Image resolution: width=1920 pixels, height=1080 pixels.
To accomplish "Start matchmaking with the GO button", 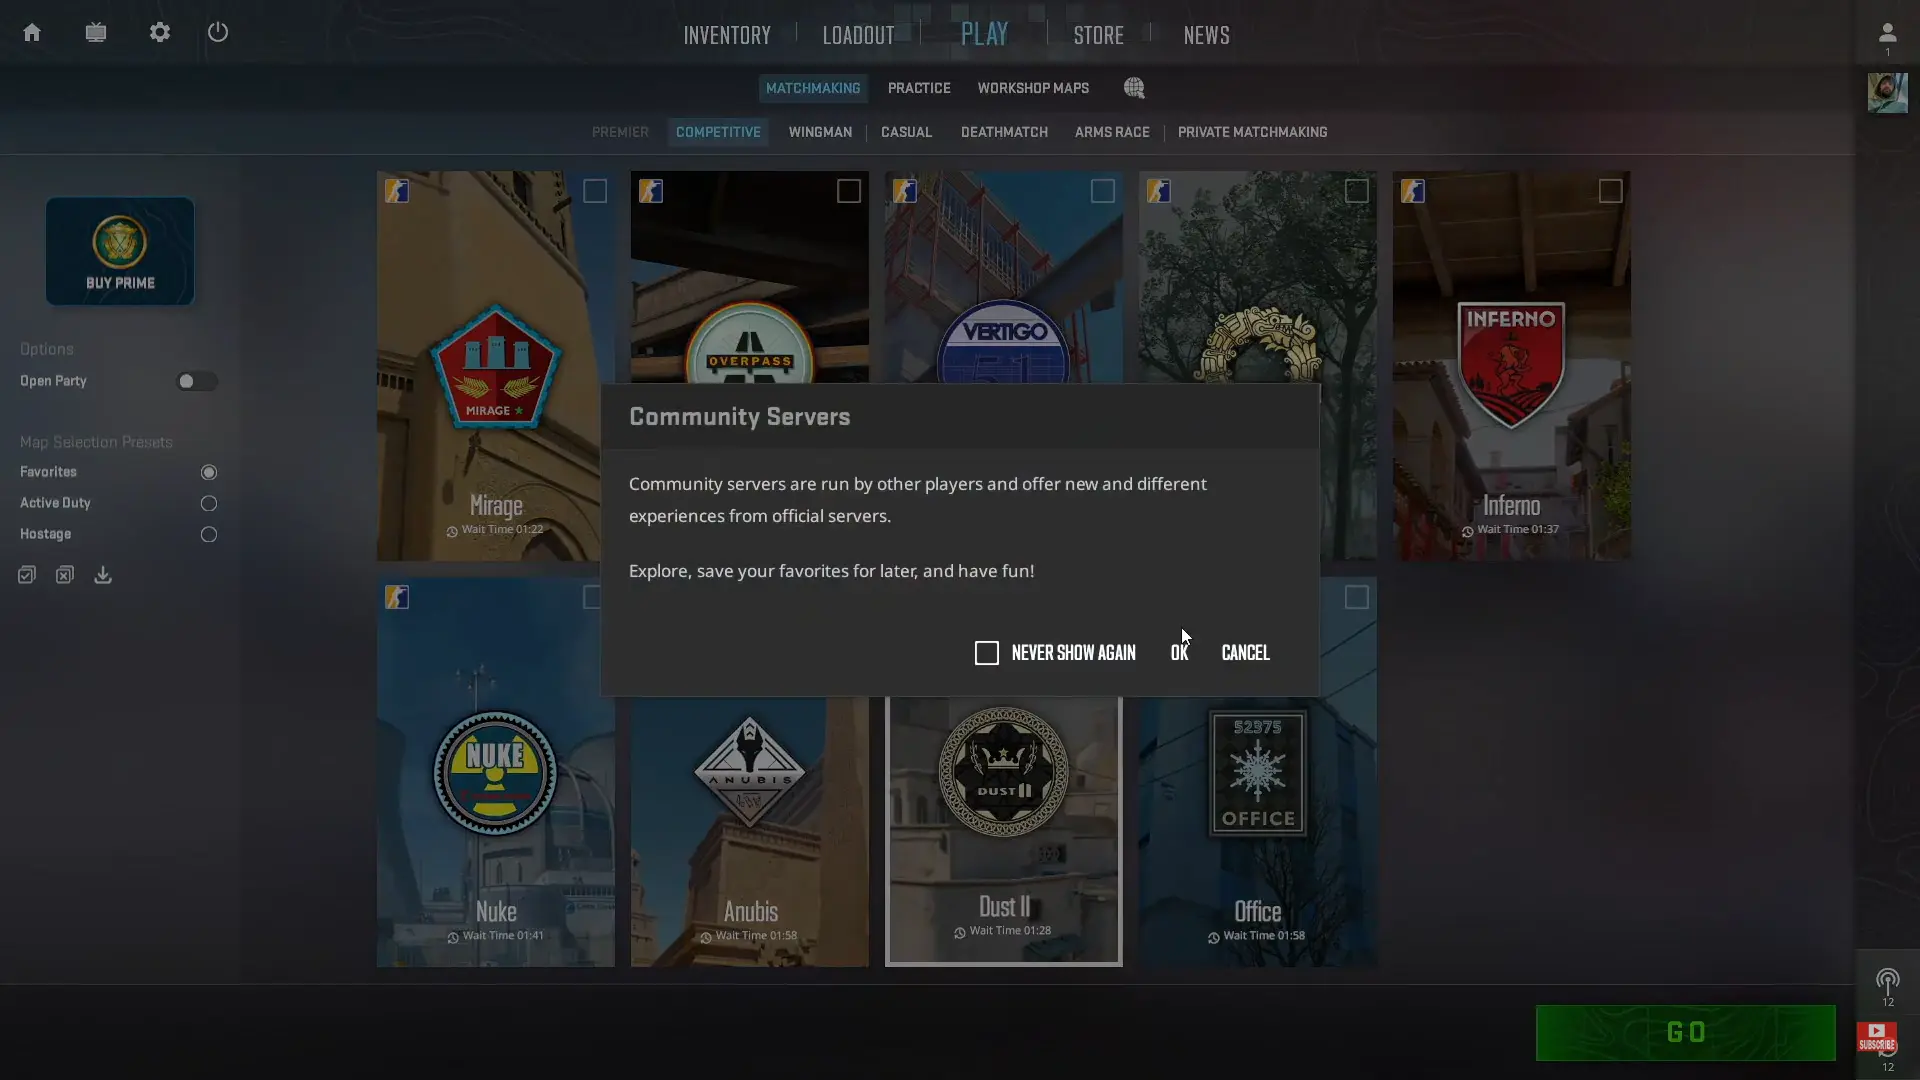I will [x=1685, y=1032].
